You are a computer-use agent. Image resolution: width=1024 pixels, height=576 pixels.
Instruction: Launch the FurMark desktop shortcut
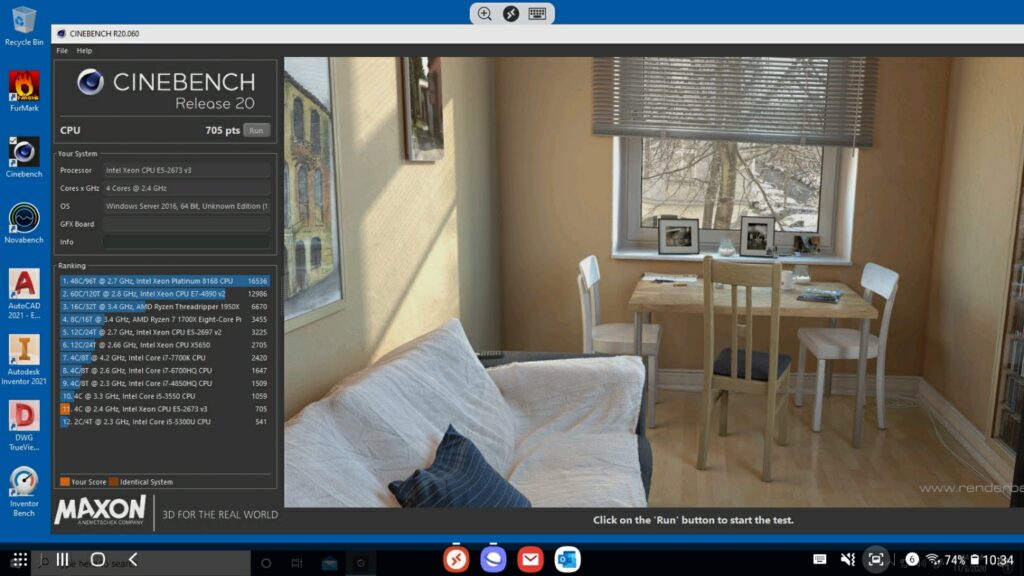[x=24, y=91]
